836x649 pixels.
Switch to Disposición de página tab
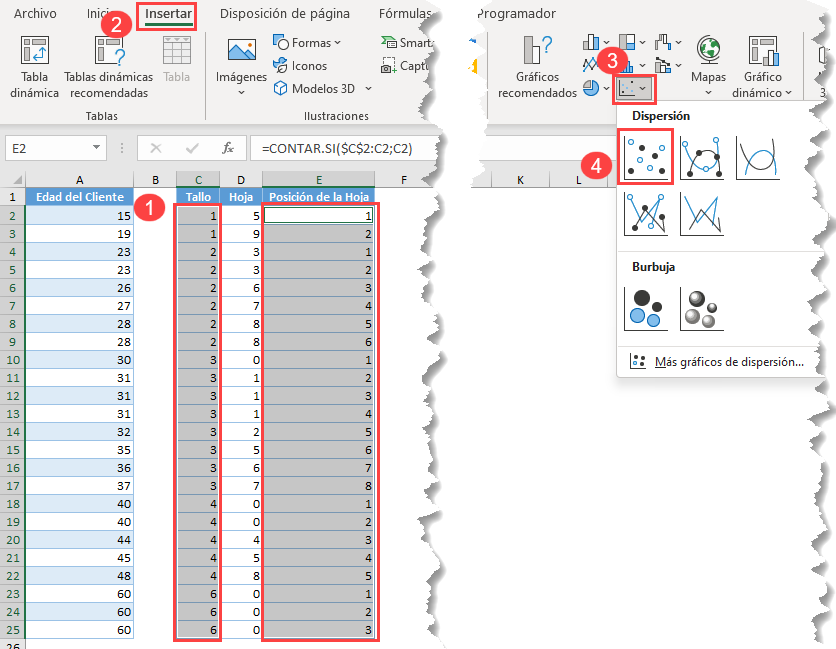[x=285, y=13]
